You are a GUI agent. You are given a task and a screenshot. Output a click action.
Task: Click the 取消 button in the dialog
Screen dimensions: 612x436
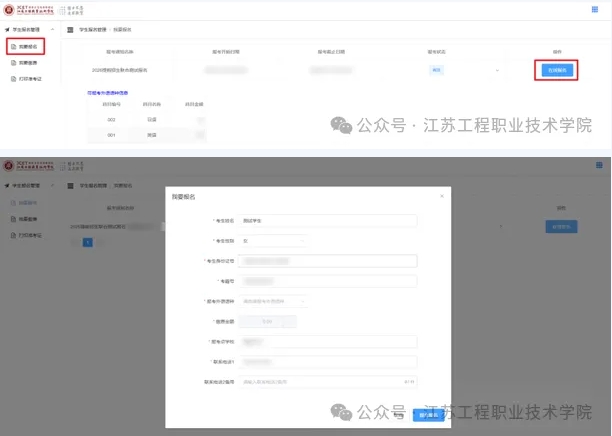398,415
